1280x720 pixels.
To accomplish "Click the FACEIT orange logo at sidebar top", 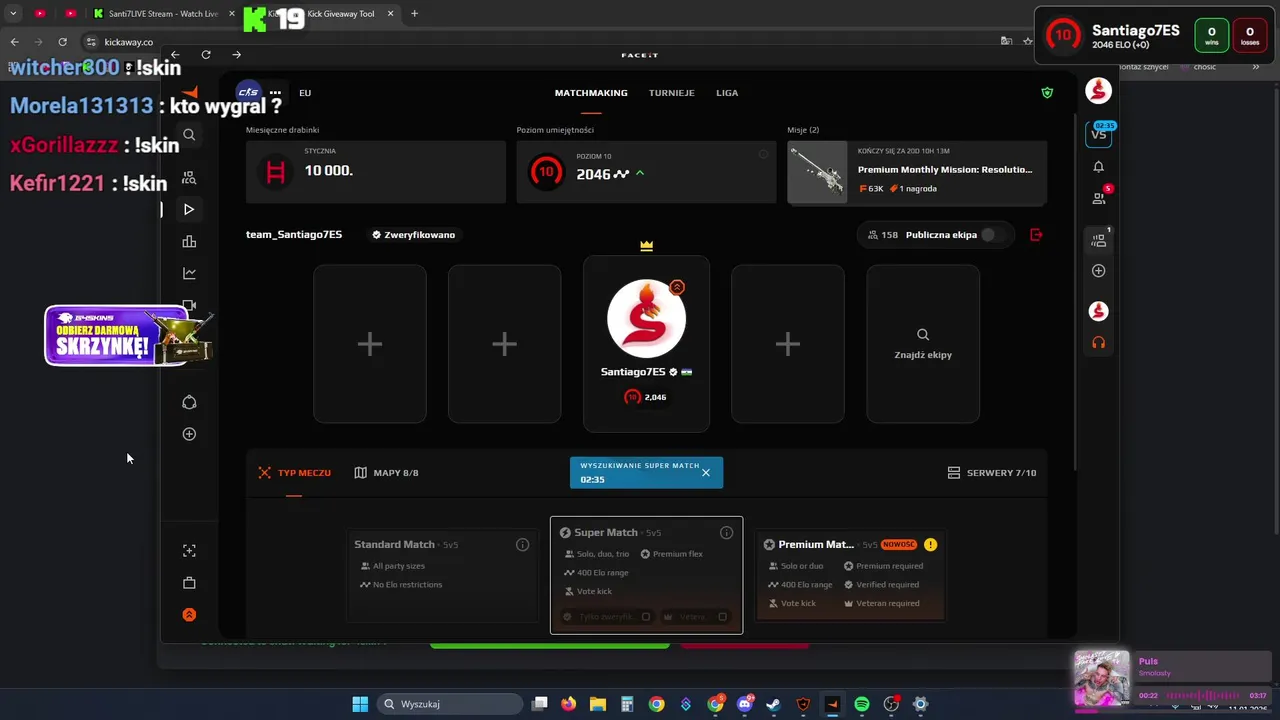I will (x=189, y=93).
